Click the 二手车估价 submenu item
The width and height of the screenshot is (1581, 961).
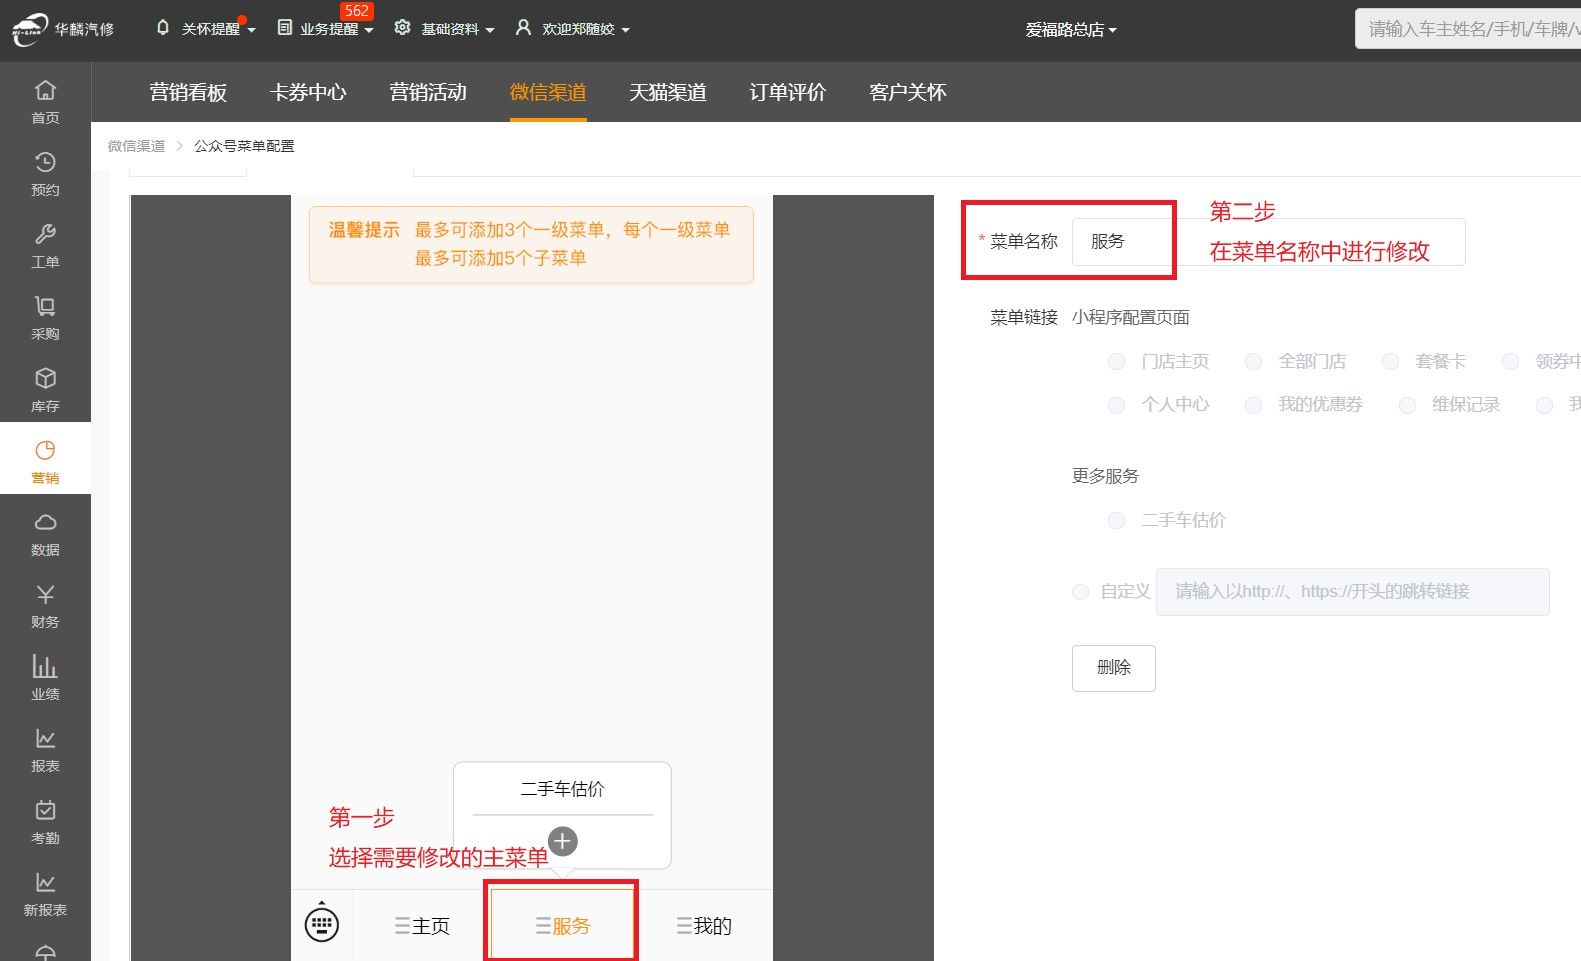[x=562, y=789]
